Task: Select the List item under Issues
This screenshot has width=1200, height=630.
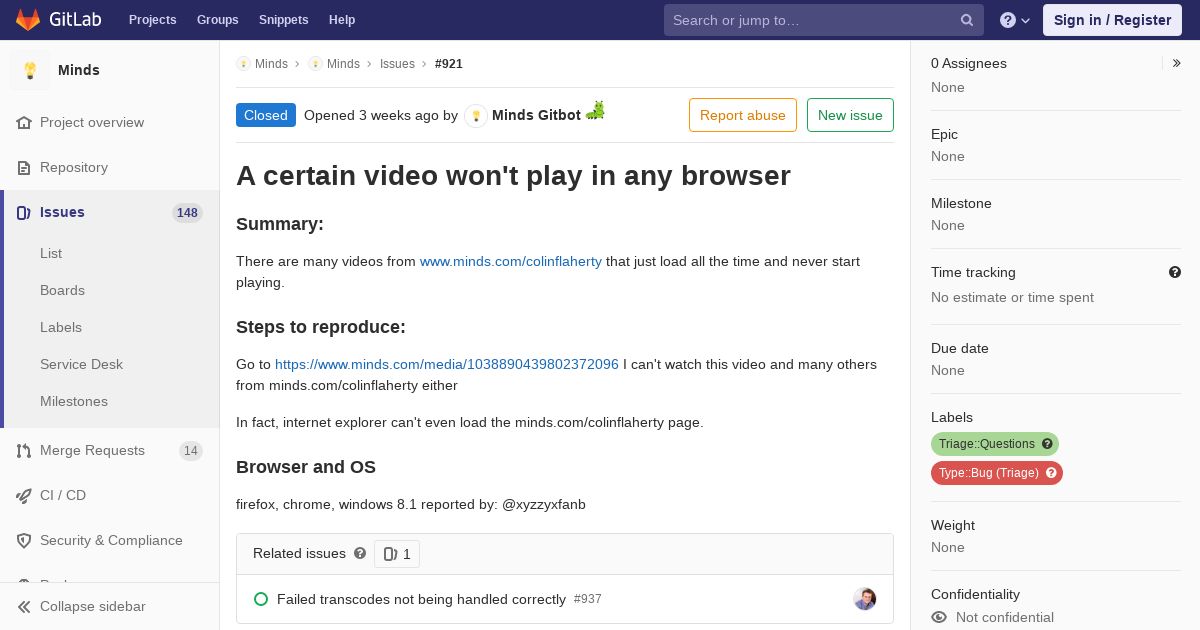Action: point(51,254)
